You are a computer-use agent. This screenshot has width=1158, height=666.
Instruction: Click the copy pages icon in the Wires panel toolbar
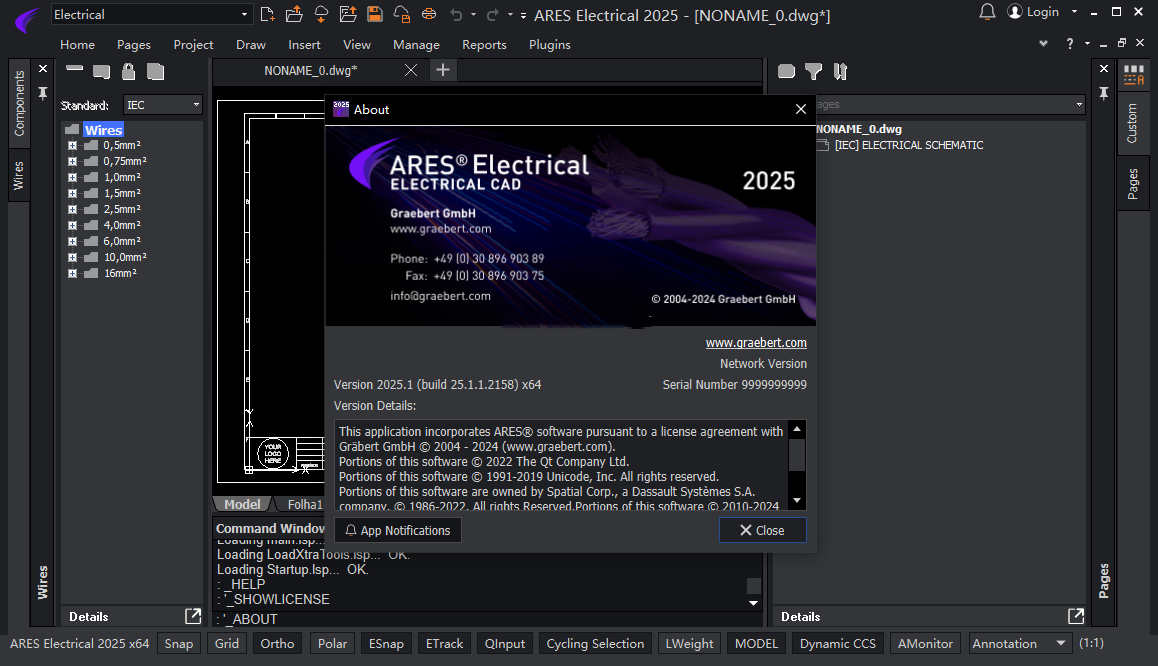(x=155, y=72)
